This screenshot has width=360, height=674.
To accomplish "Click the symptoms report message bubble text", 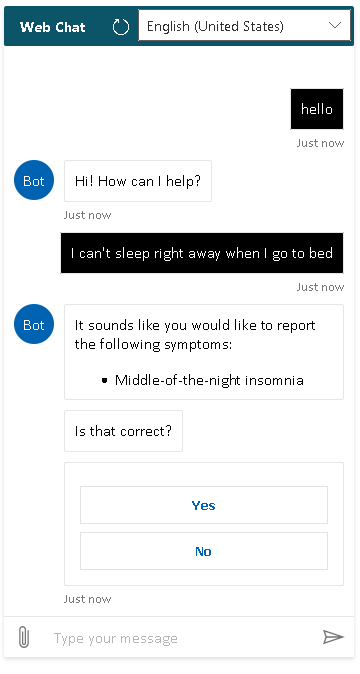I will [195, 335].
